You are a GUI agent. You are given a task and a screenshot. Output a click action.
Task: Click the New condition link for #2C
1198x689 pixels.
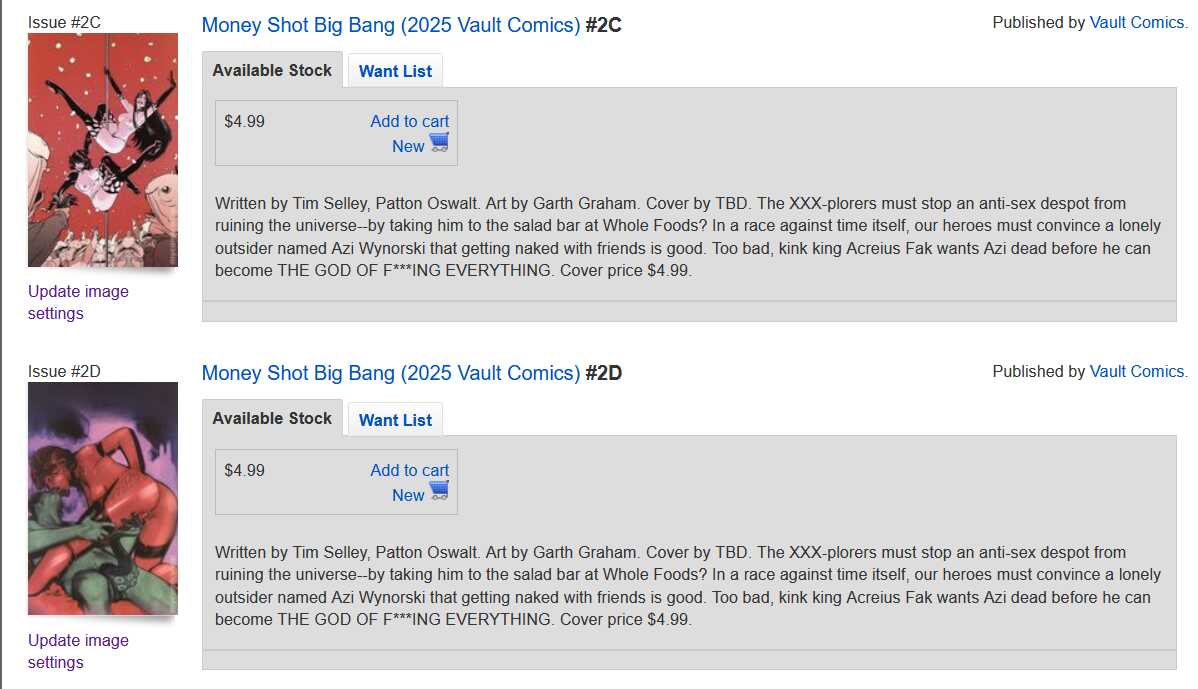[x=408, y=147]
